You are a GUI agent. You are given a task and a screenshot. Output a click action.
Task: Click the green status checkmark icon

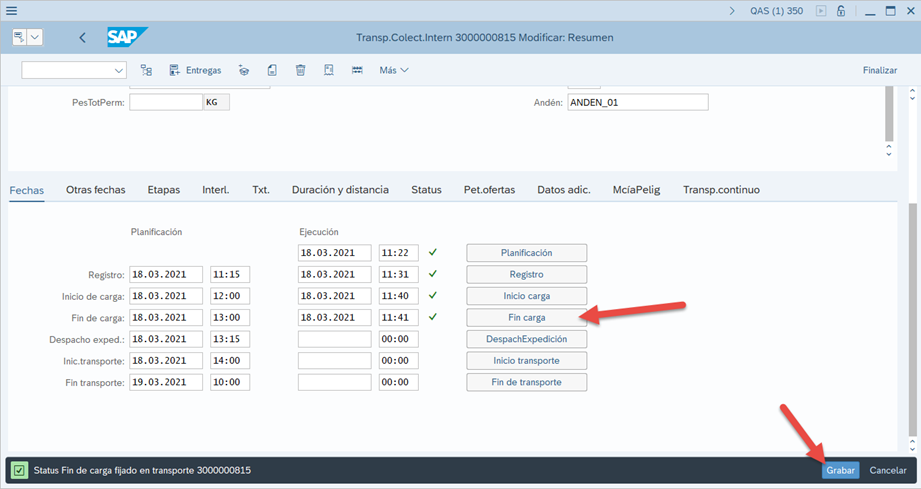pyautogui.click(x=19, y=470)
